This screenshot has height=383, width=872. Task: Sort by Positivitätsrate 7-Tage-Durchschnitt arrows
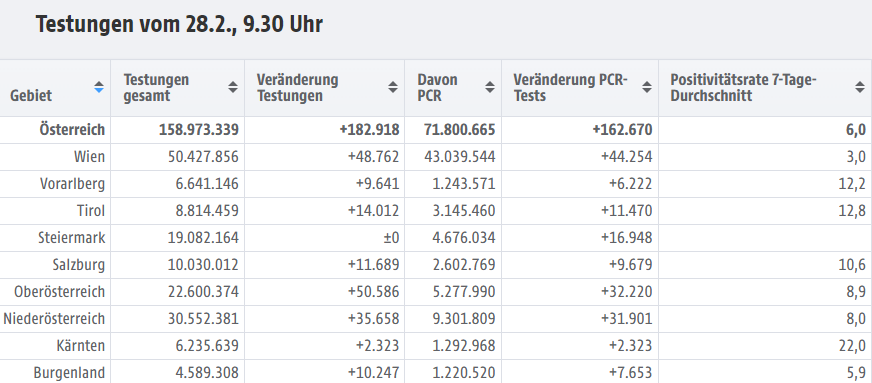(x=860, y=87)
